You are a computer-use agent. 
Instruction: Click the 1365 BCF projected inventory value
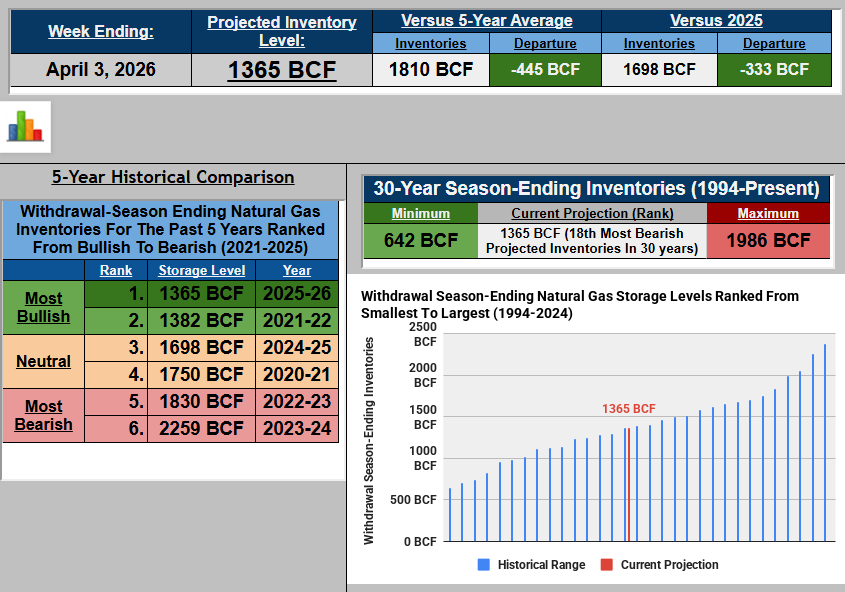pyautogui.click(x=281, y=70)
